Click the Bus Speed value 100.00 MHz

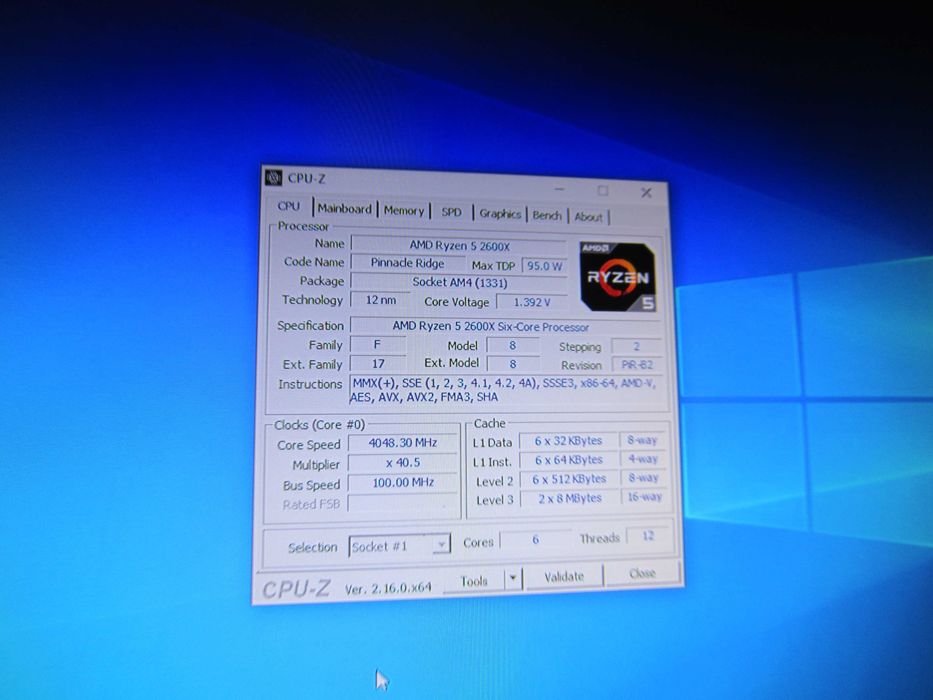click(403, 483)
